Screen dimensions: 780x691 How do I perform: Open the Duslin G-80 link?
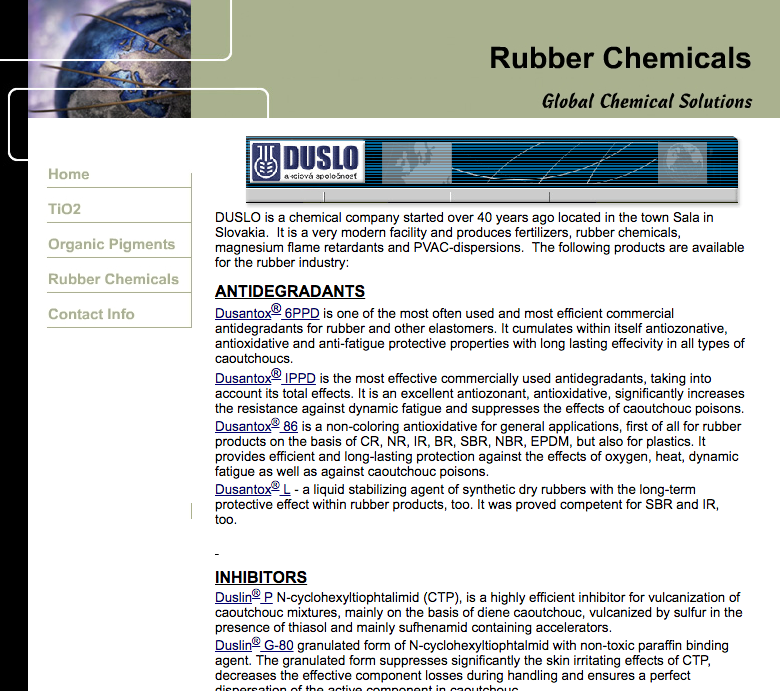click(x=254, y=645)
